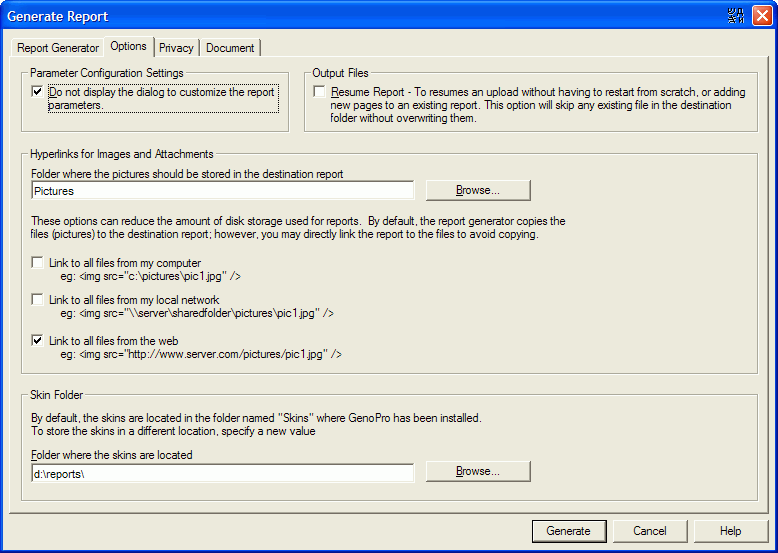Image resolution: width=778 pixels, height=553 pixels.
Task: Check 'Link to all files from my computer'
Action: tap(38, 263)
